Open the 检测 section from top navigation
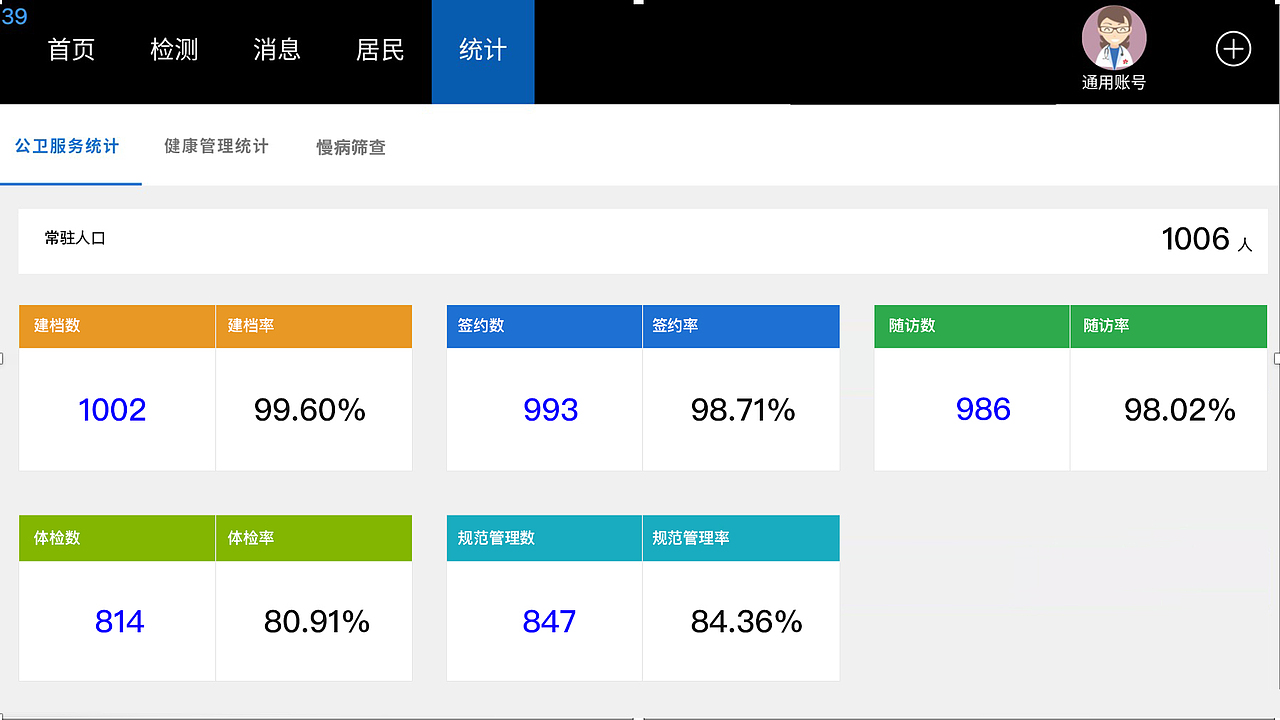Image resolution: width=1280 pixels, height=720 pixels. pyautogui.click(x=174, y=50)
